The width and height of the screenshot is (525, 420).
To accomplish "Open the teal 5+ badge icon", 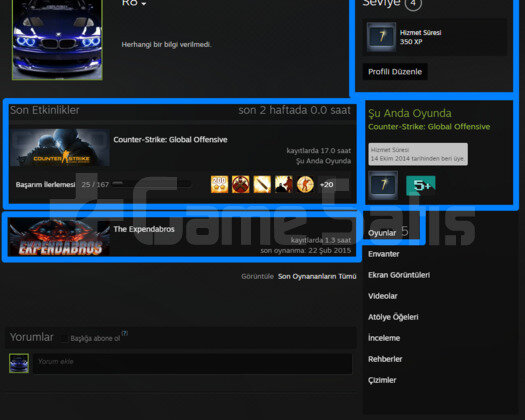I will pos(421,185).
